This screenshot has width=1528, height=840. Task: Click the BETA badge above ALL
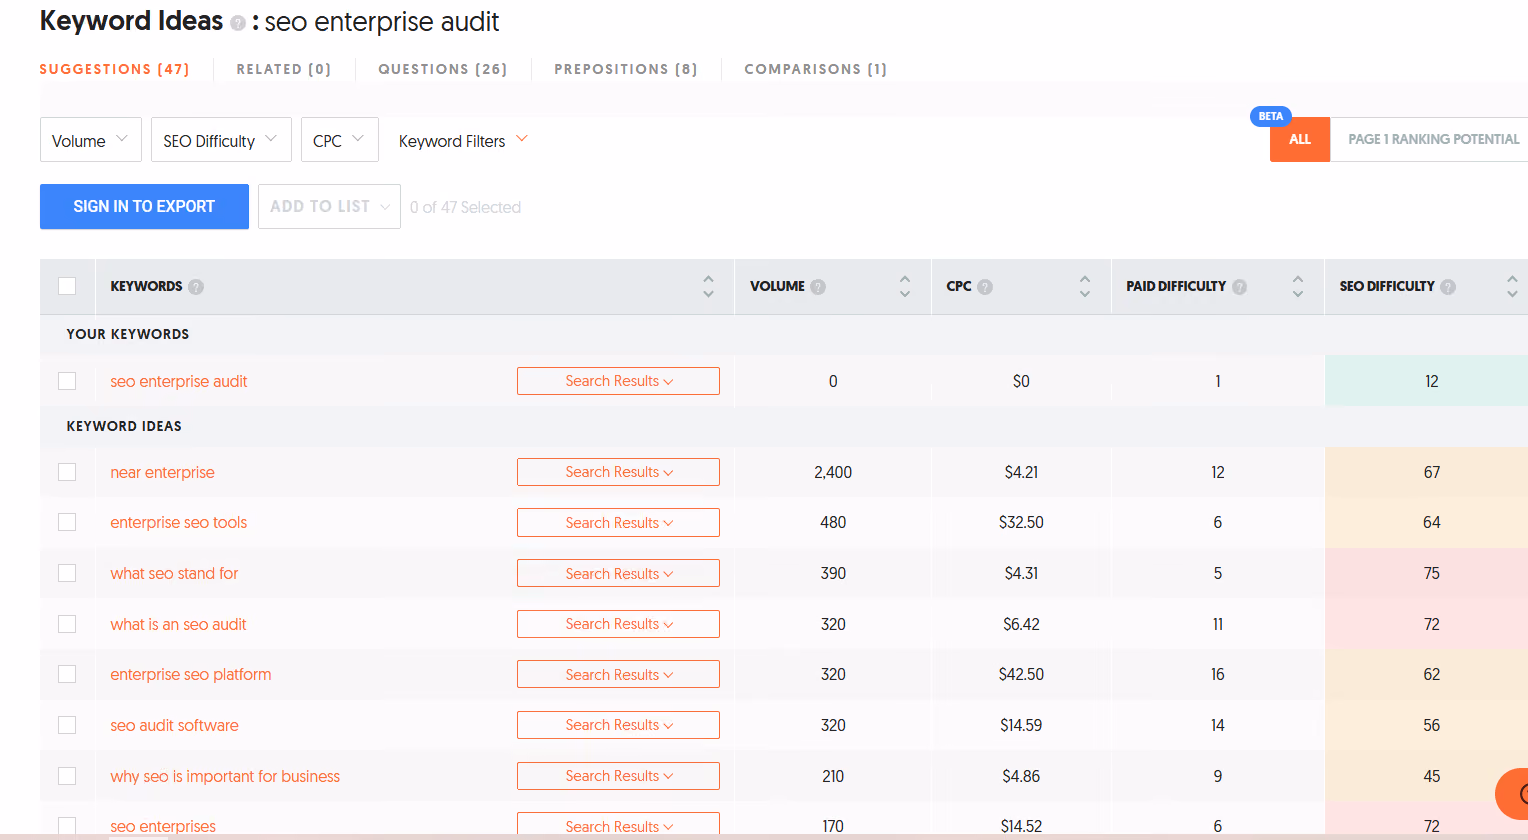(1271, 116)
